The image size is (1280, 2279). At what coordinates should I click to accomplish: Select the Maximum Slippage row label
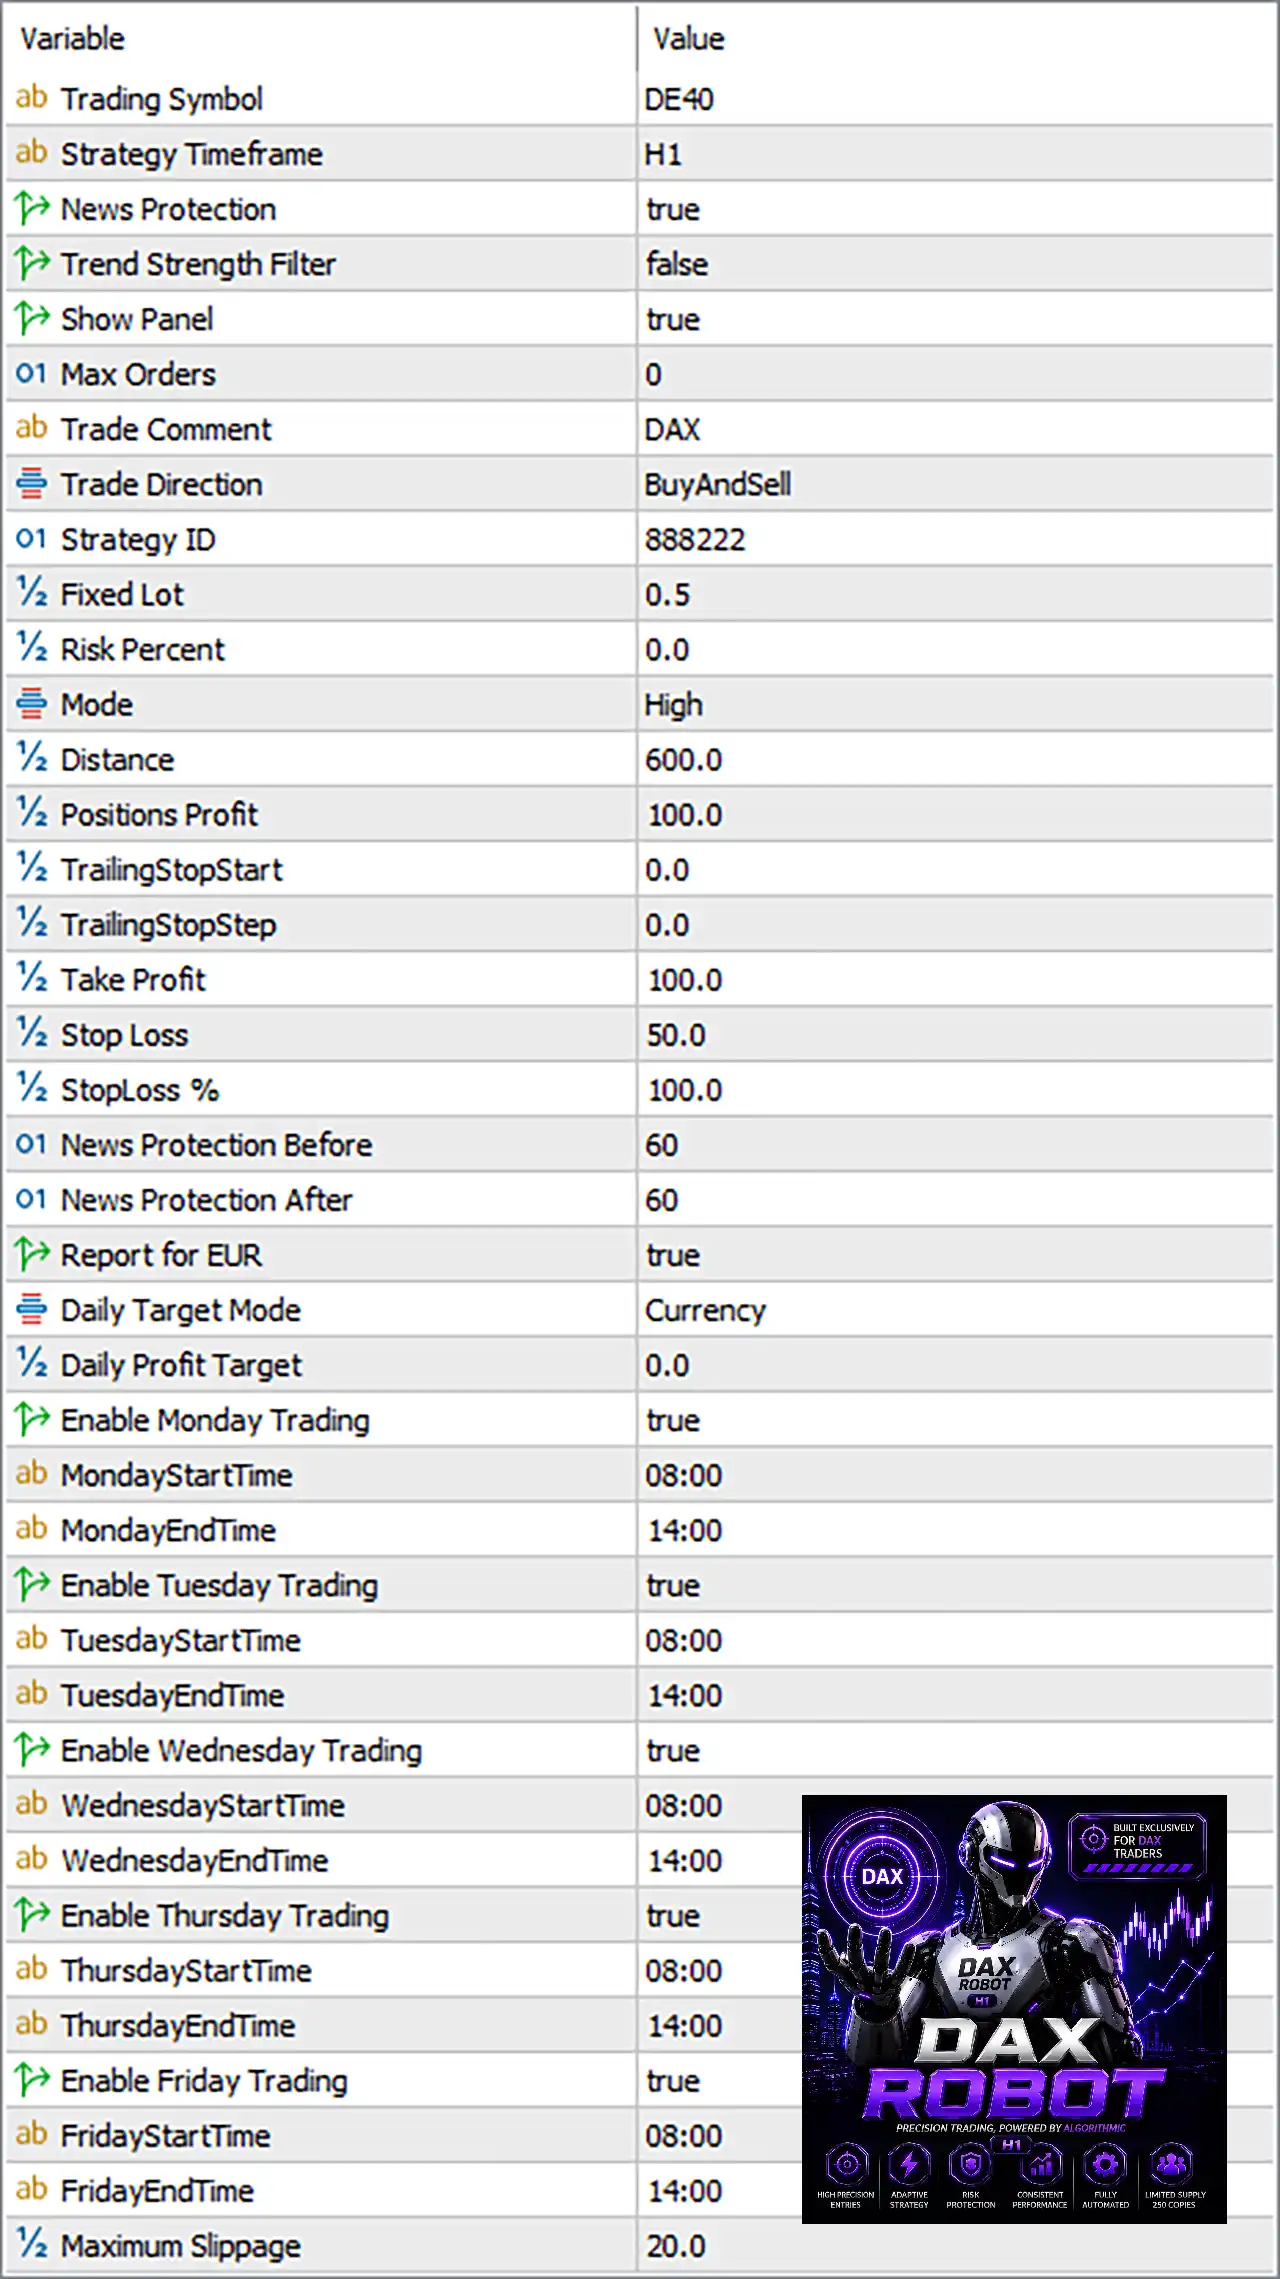pos(181,2246)
